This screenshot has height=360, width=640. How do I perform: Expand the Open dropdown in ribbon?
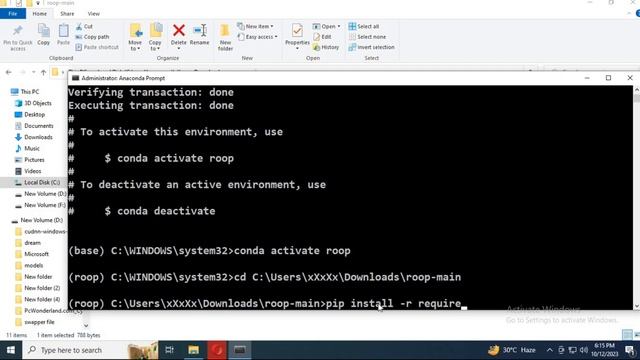[327, 27]
